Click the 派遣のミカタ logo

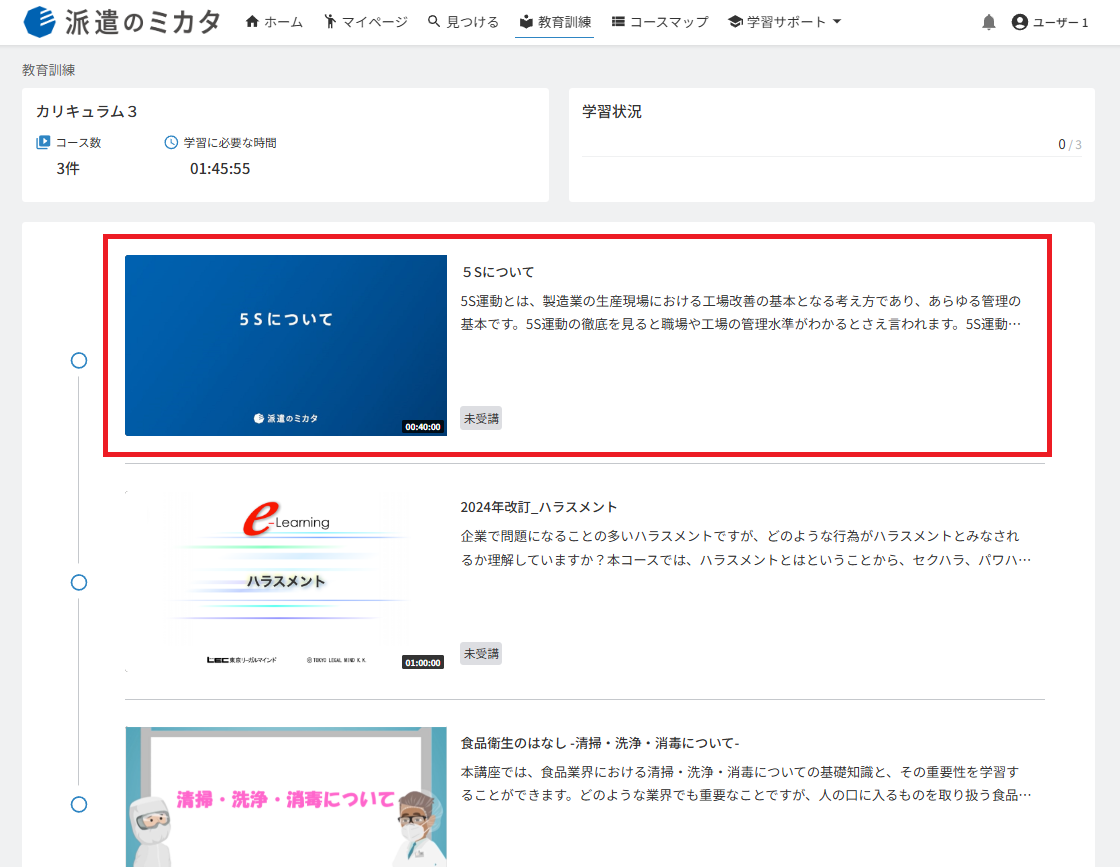(121, 22)
